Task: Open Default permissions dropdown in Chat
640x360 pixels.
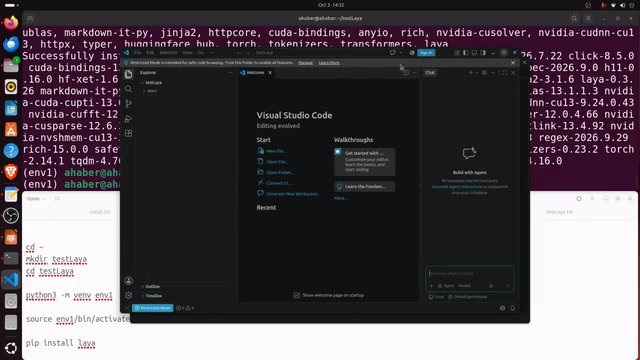Action: pos(467,297)
